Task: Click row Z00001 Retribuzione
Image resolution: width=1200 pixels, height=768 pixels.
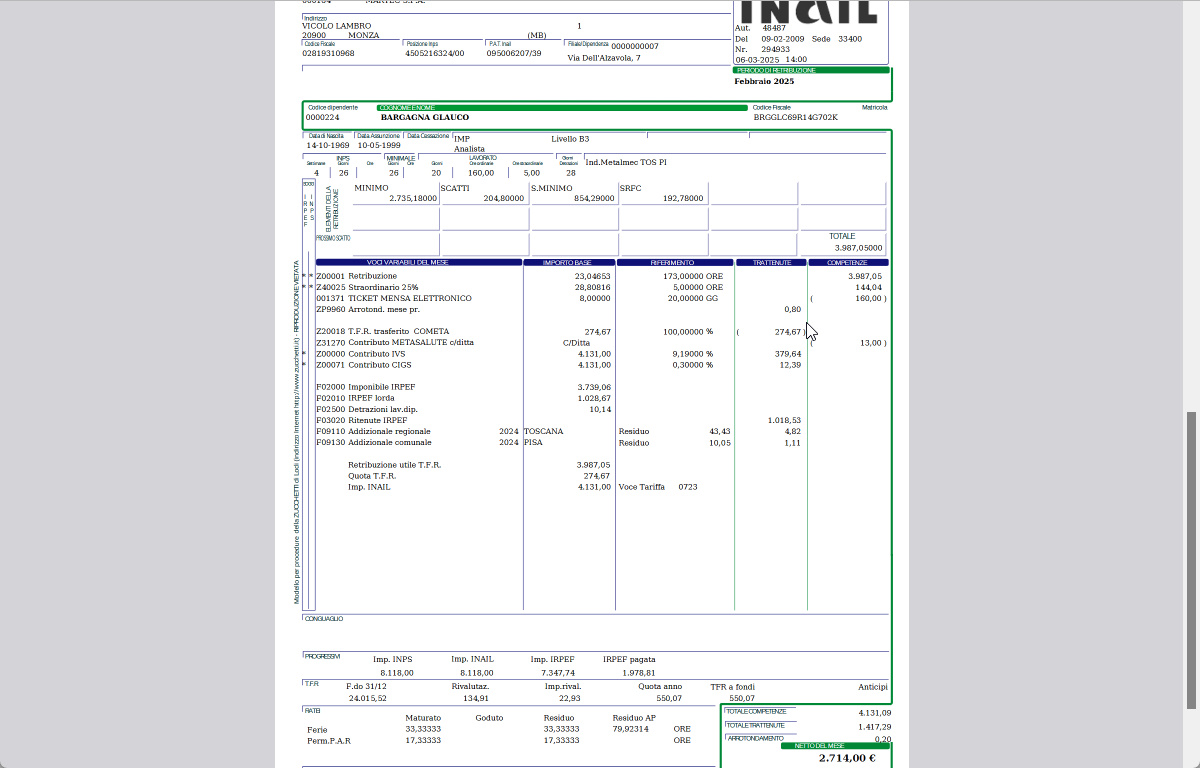Action: [601, 276]
